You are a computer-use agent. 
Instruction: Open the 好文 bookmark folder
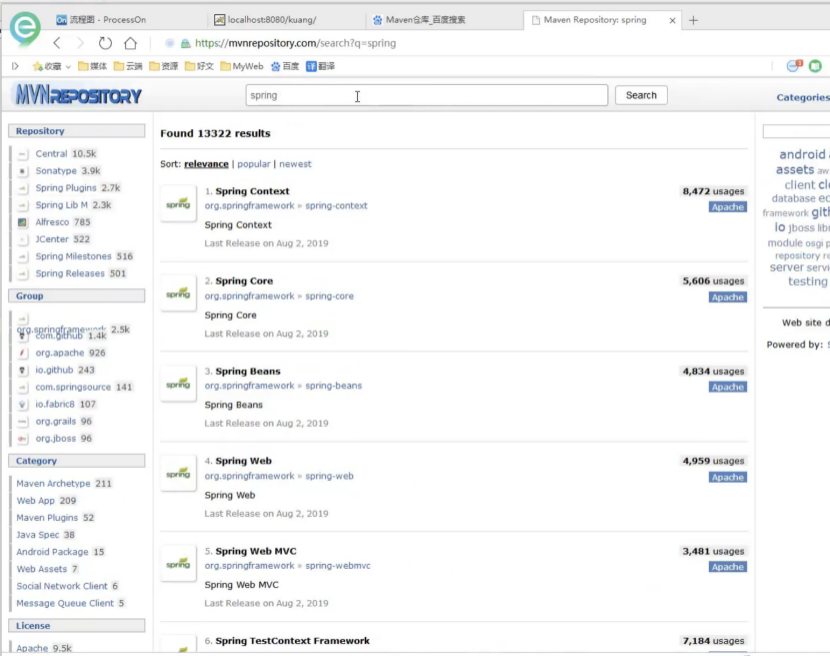pyautogui.click(x=200, y=66)
